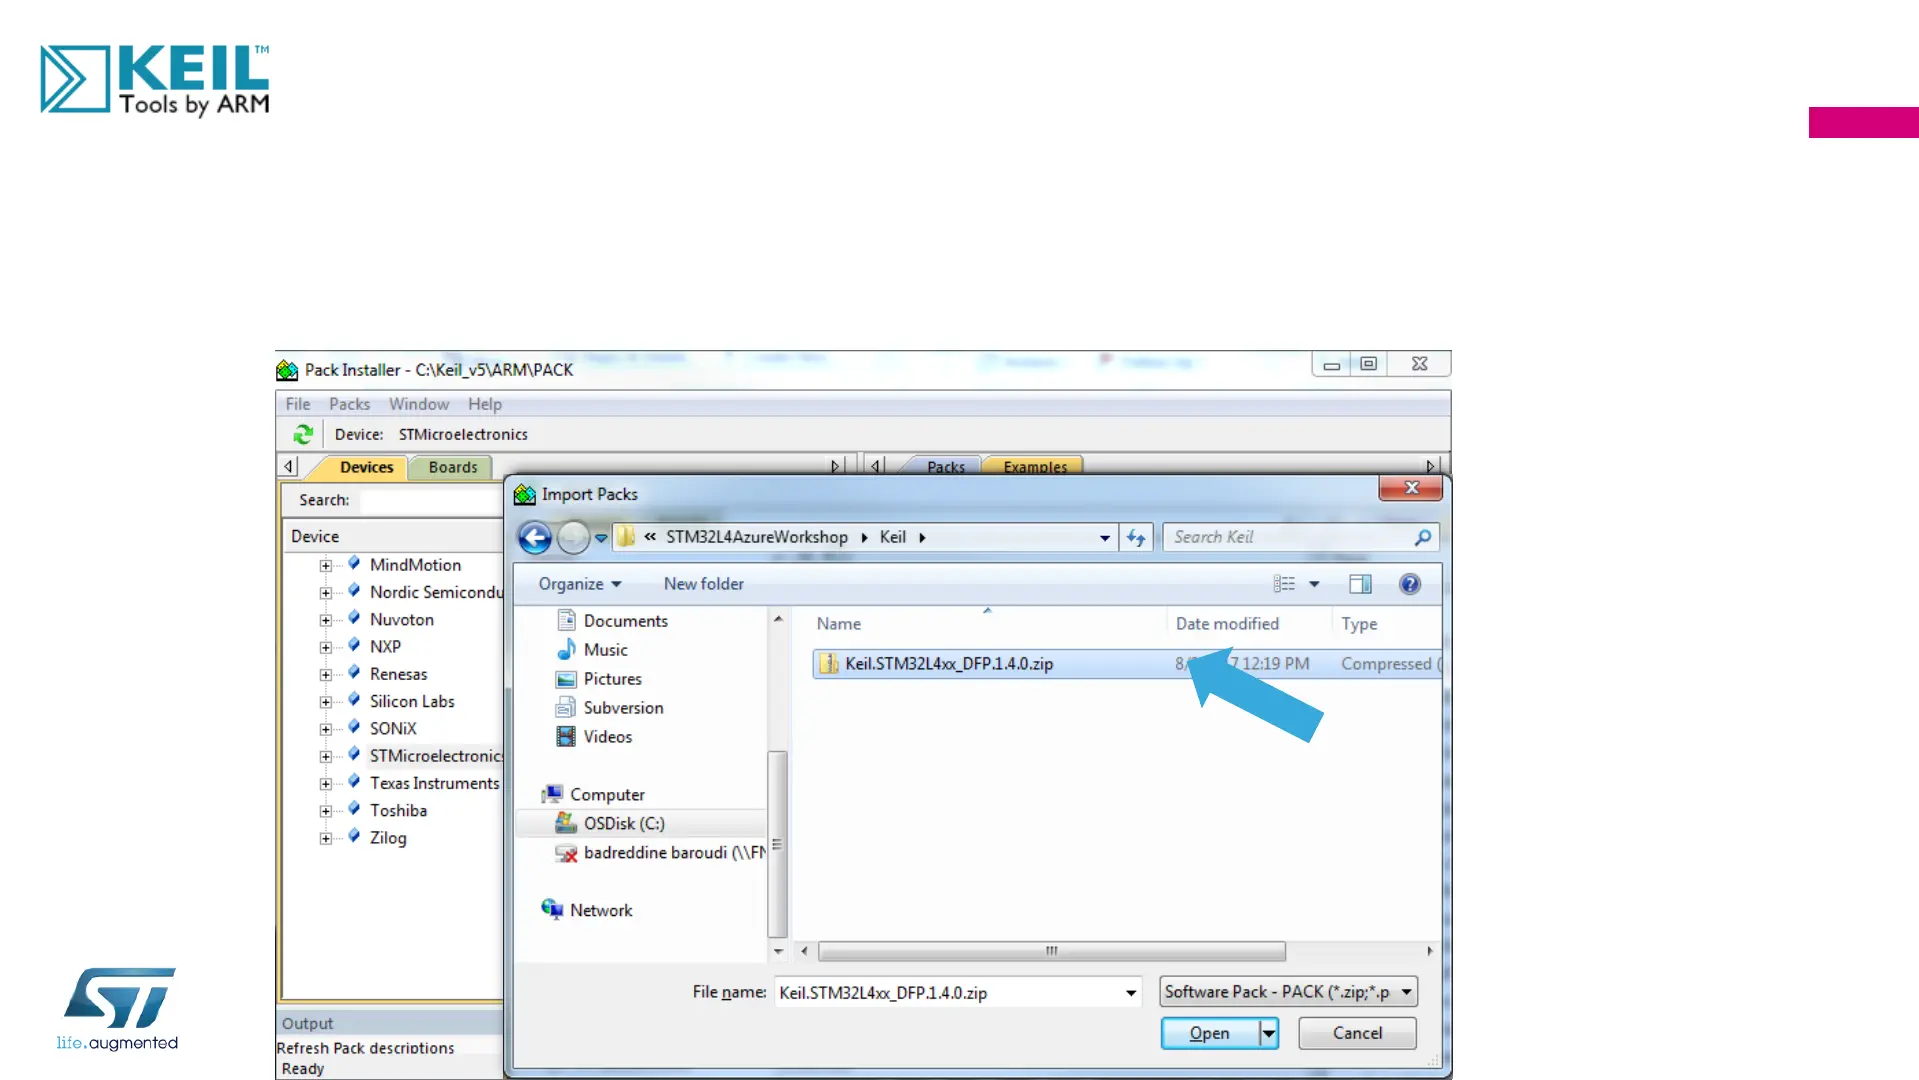Open the blue help question mark
This screenshot has height=1080, width=1919.
point(1410,584)
